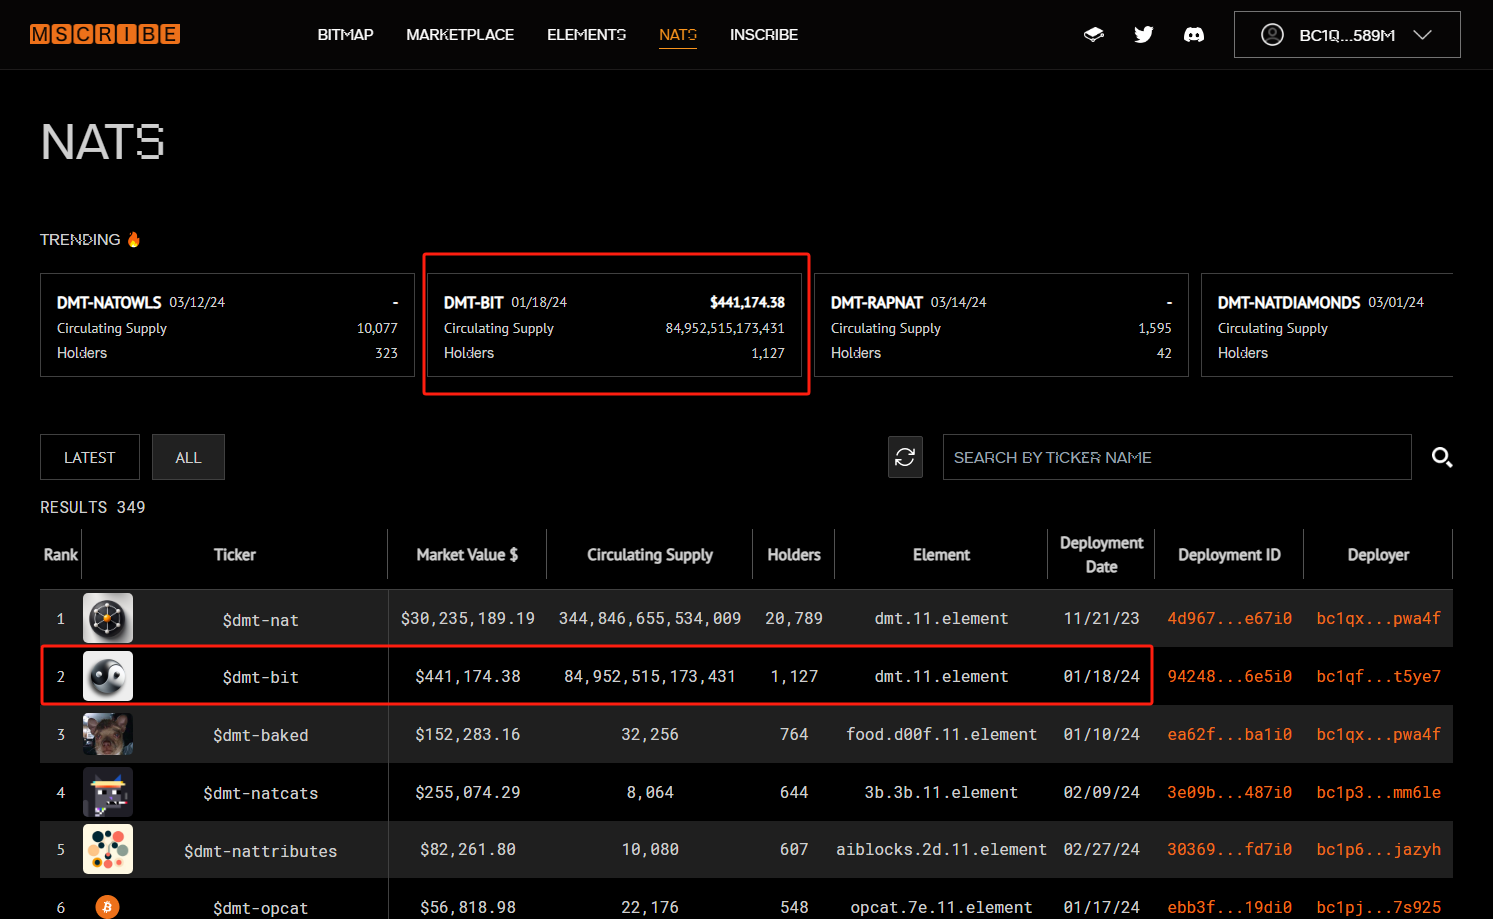Open the Twitter icon link
The height and width of the screenshot is (919, 1493).
coord(1144,35)
